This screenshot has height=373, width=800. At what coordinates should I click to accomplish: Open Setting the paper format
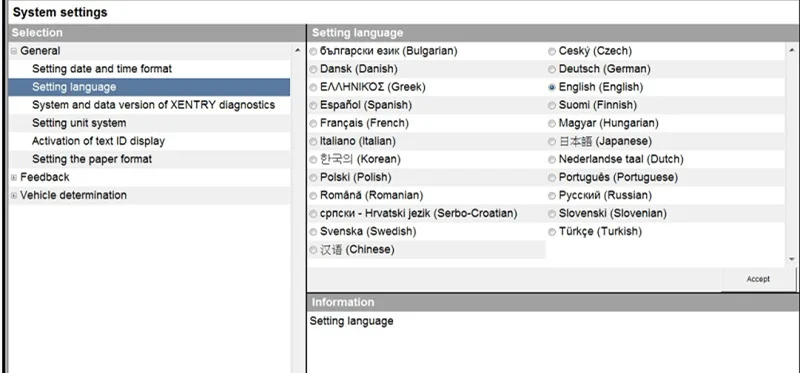pos(92,159)
